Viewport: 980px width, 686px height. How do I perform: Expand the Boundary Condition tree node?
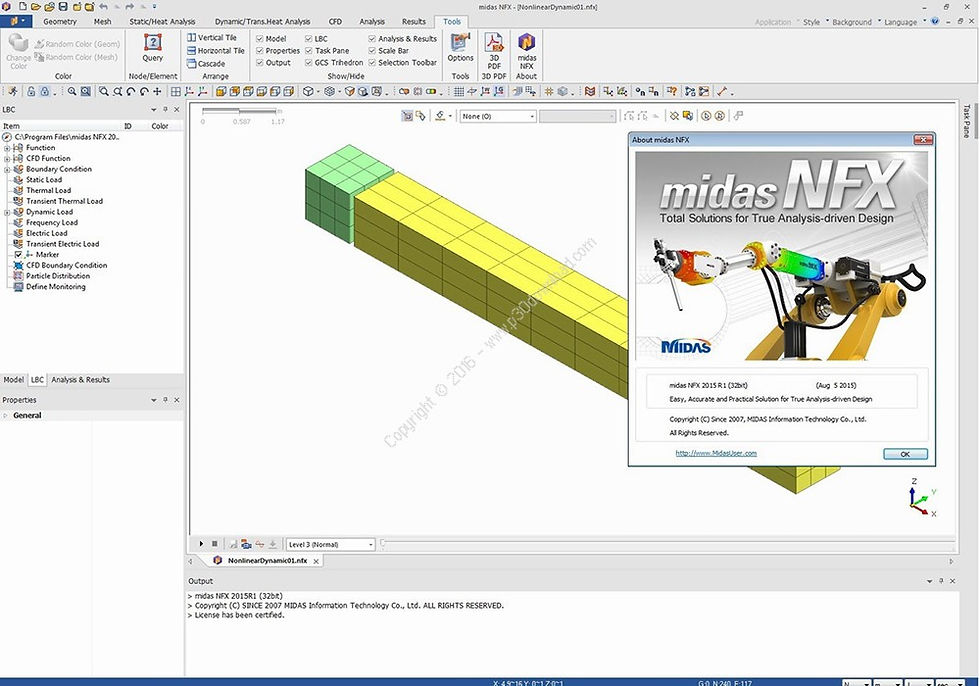(7, 169)
